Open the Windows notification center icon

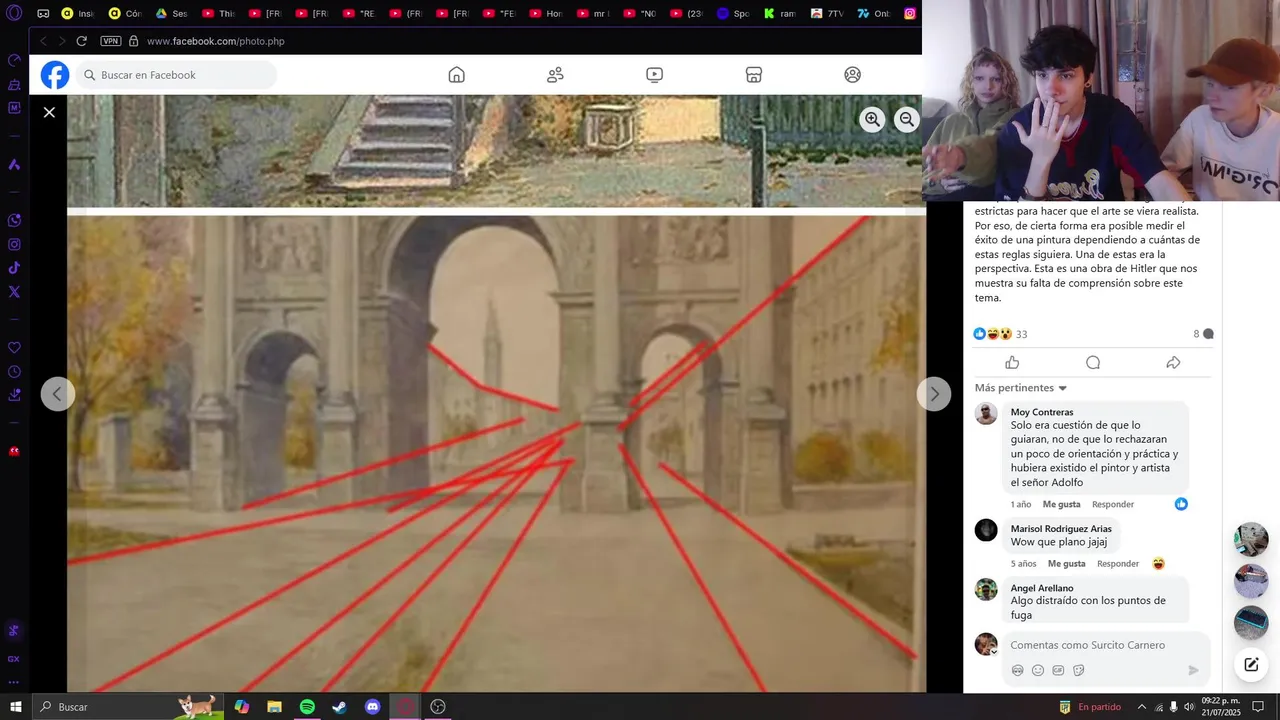pyautogui.click(x=1258, y=707)
